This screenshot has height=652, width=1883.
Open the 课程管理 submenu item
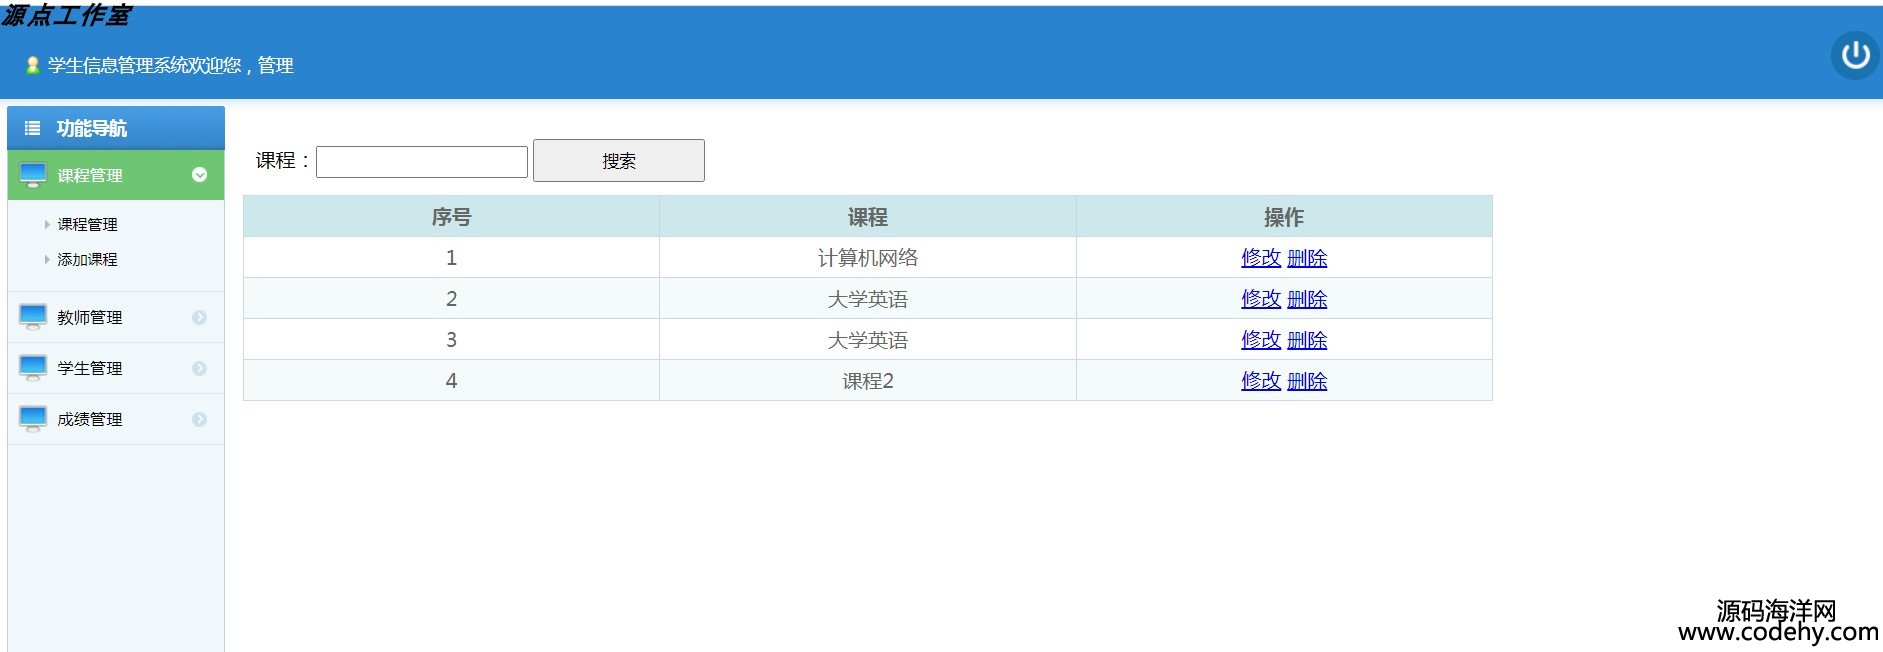click(x=87, y=225)
